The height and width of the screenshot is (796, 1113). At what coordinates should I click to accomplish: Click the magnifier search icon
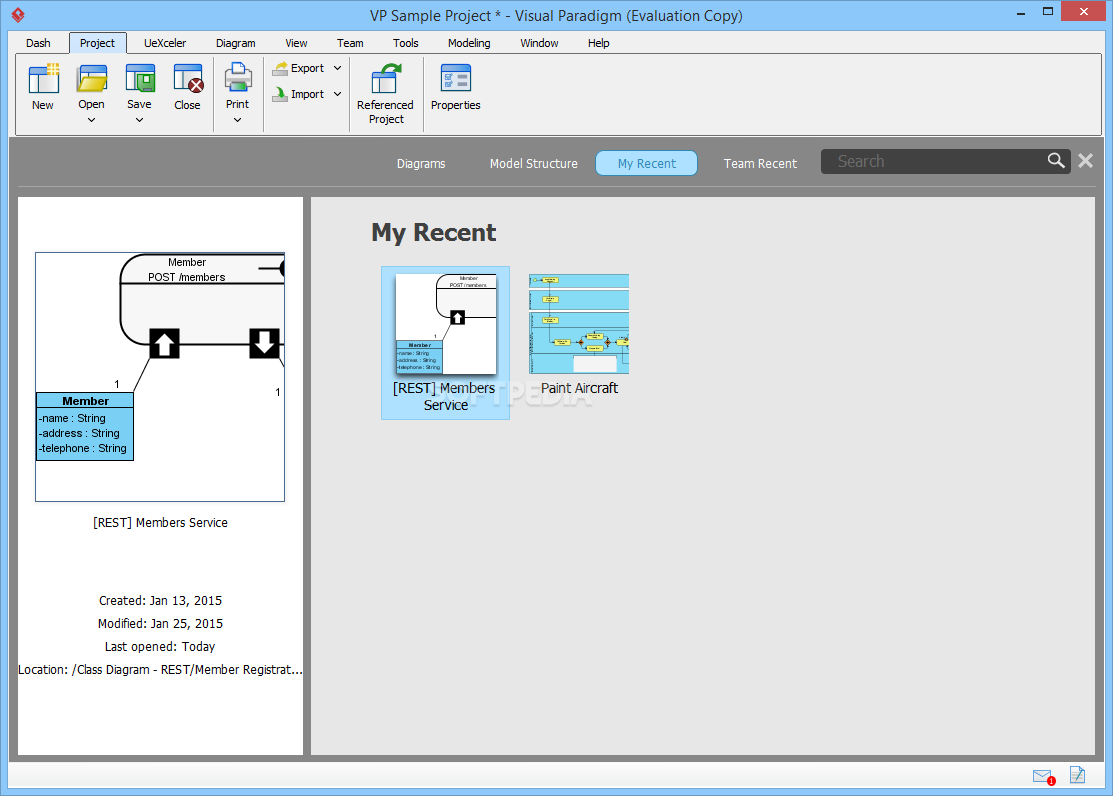[1056, 161]
